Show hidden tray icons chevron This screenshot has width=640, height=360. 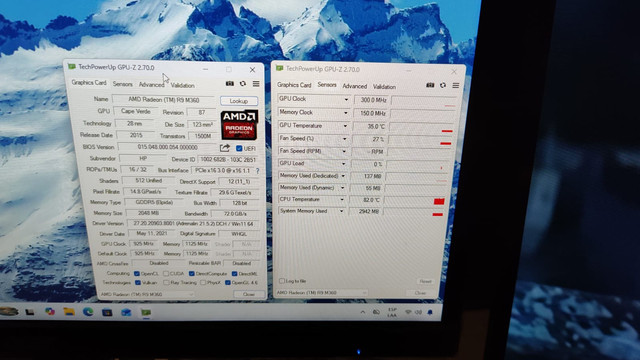click(x=362, y=312)
